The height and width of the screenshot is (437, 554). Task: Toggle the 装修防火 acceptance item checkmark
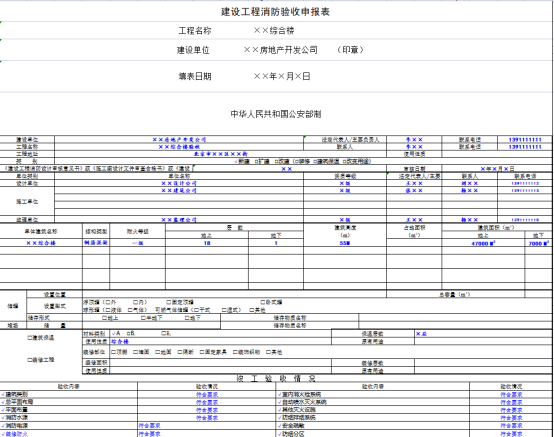coord(3,433)
